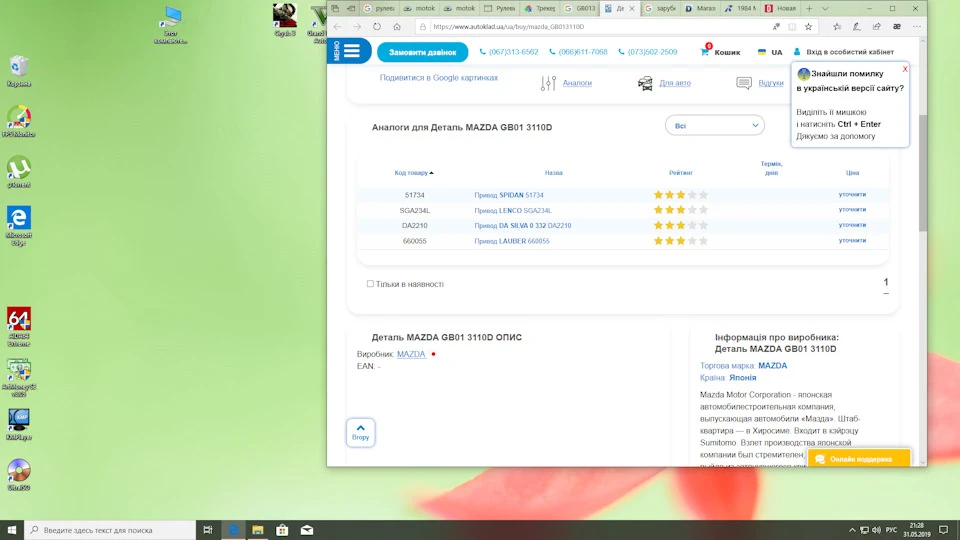Open the Онлайн поддержка chat button
This screenshot has width=960, height=540.
[x=858, y=459]
